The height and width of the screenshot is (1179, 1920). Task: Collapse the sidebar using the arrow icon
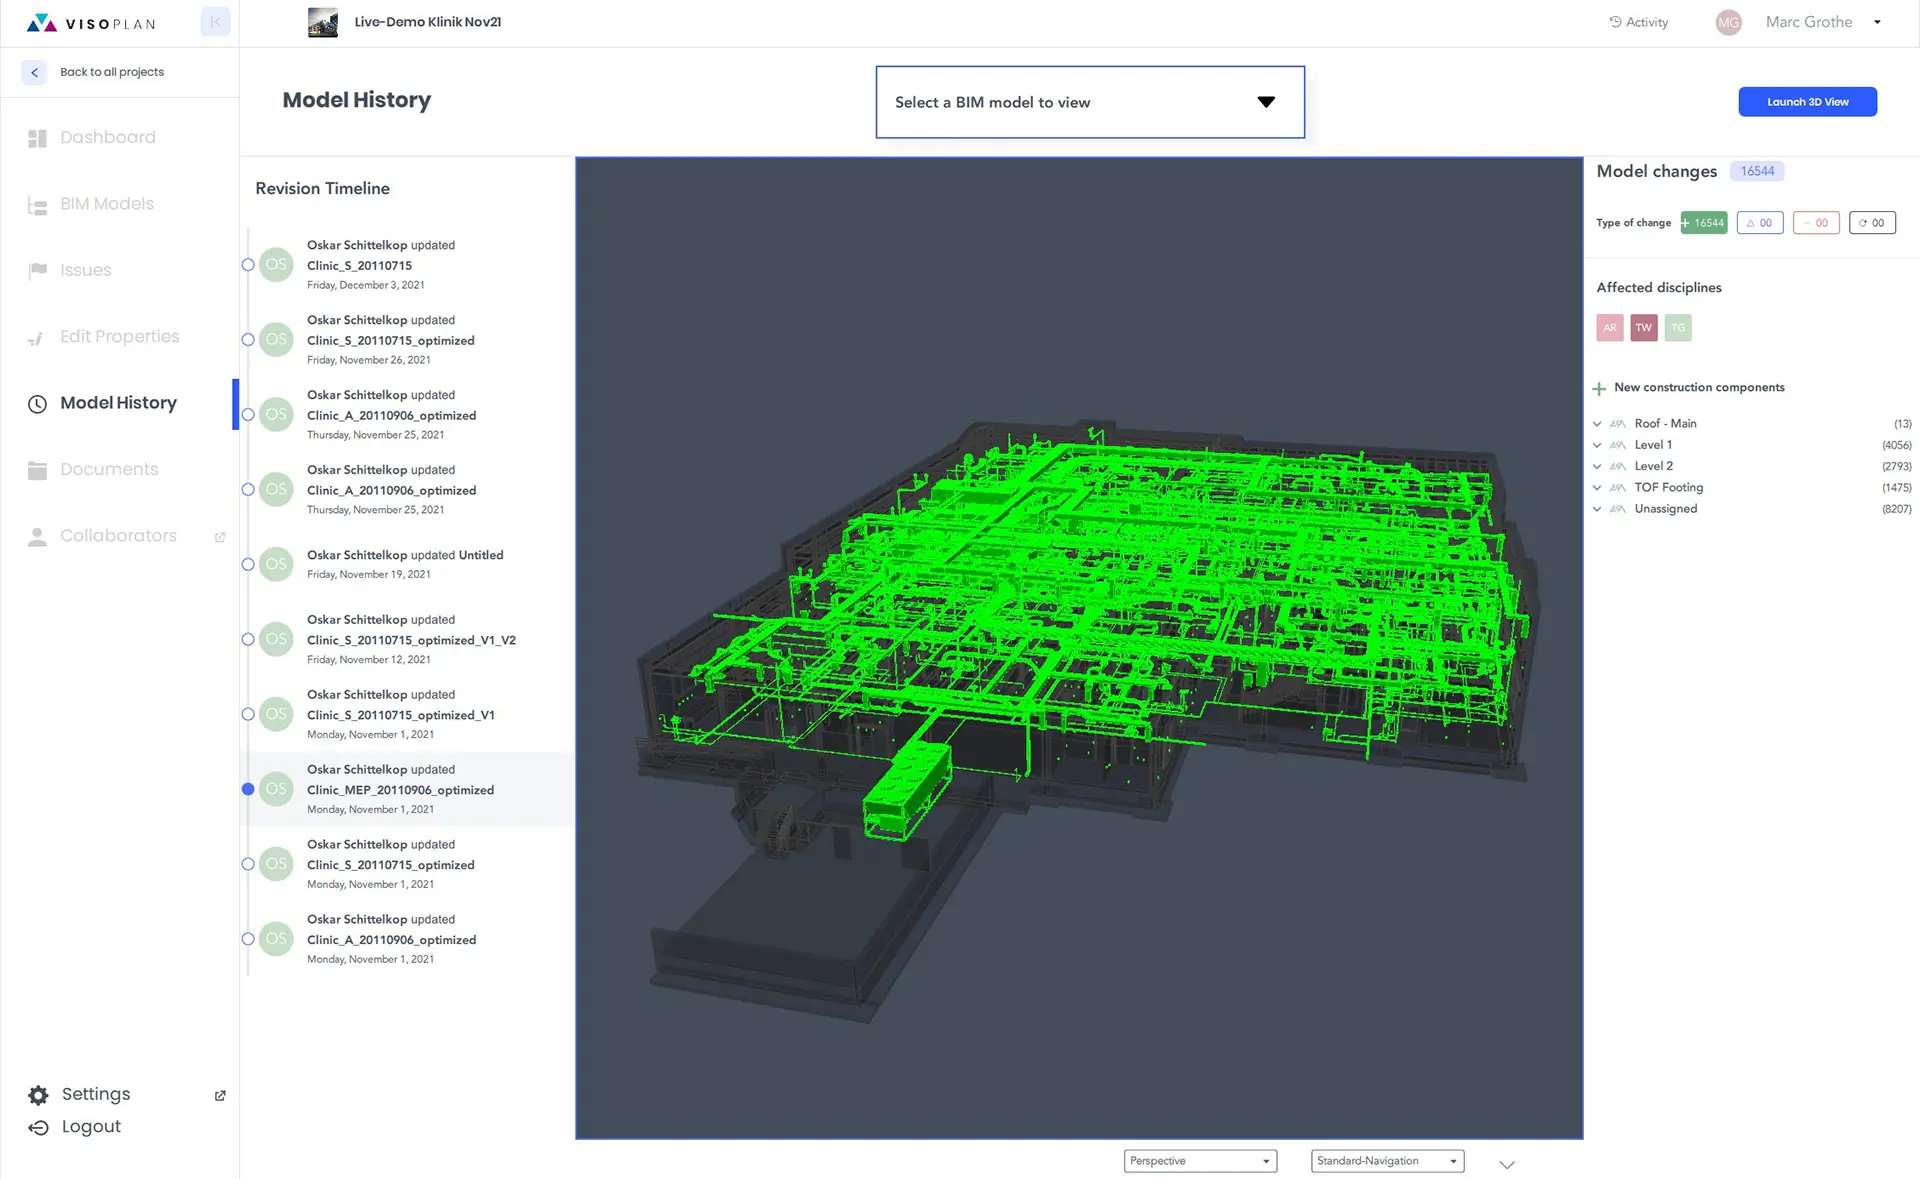pyautogui.click(x=215, y=22)
